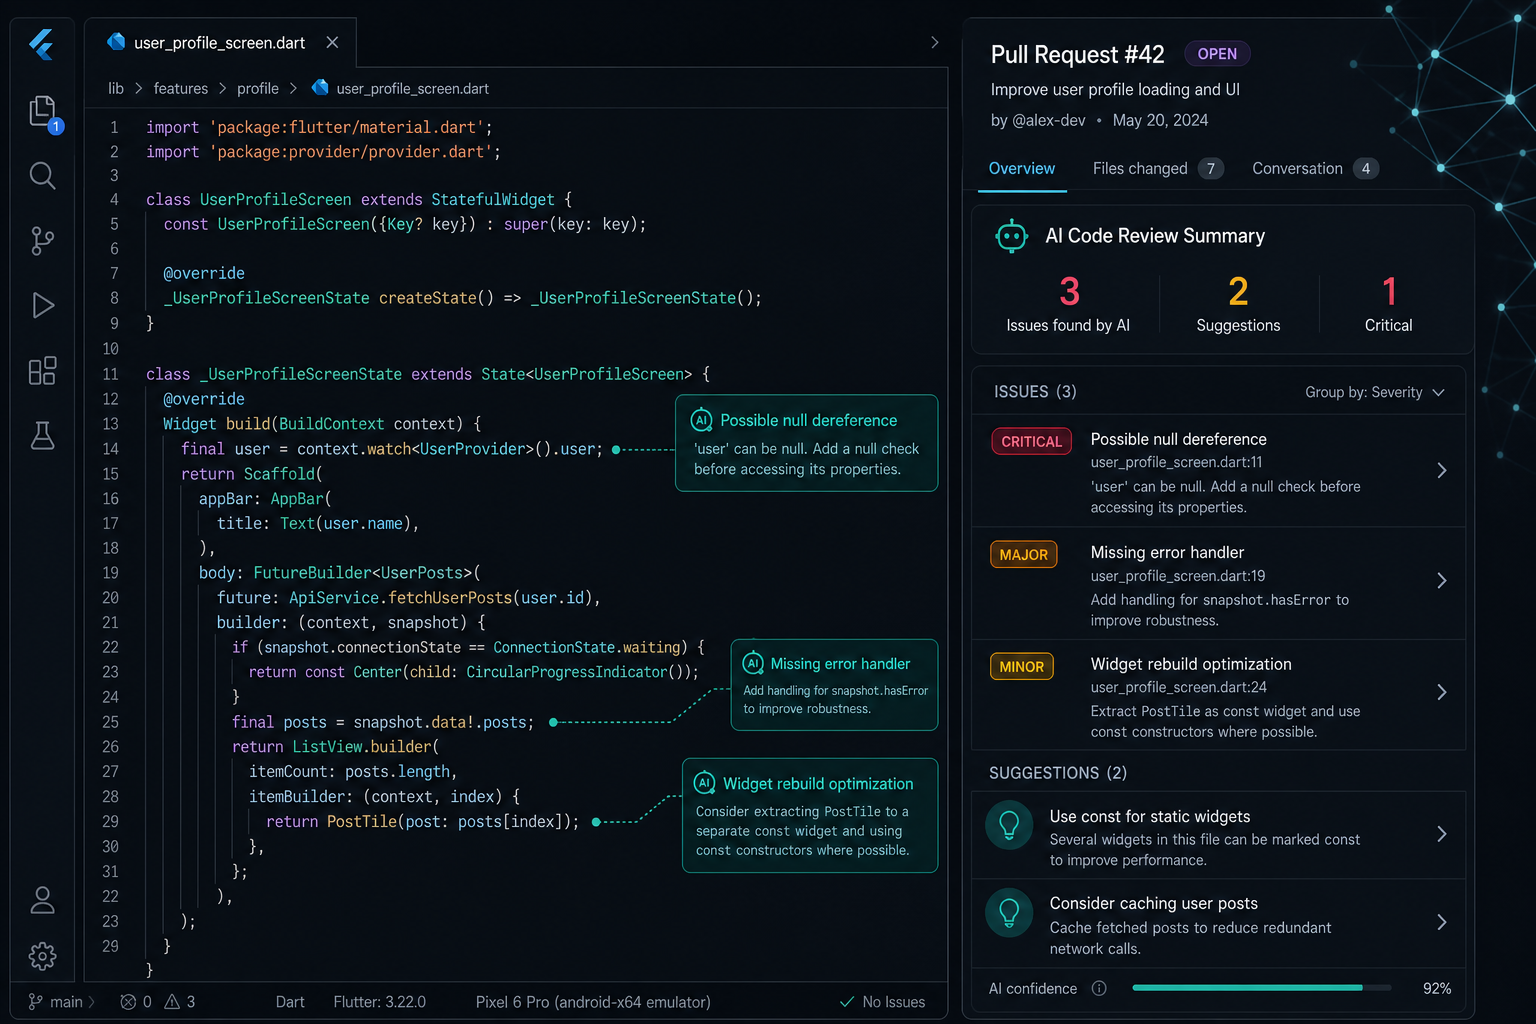This screenshot has width=1536, height=1024.
Task: Open the Explorer files icon
Action: [43, 112]
